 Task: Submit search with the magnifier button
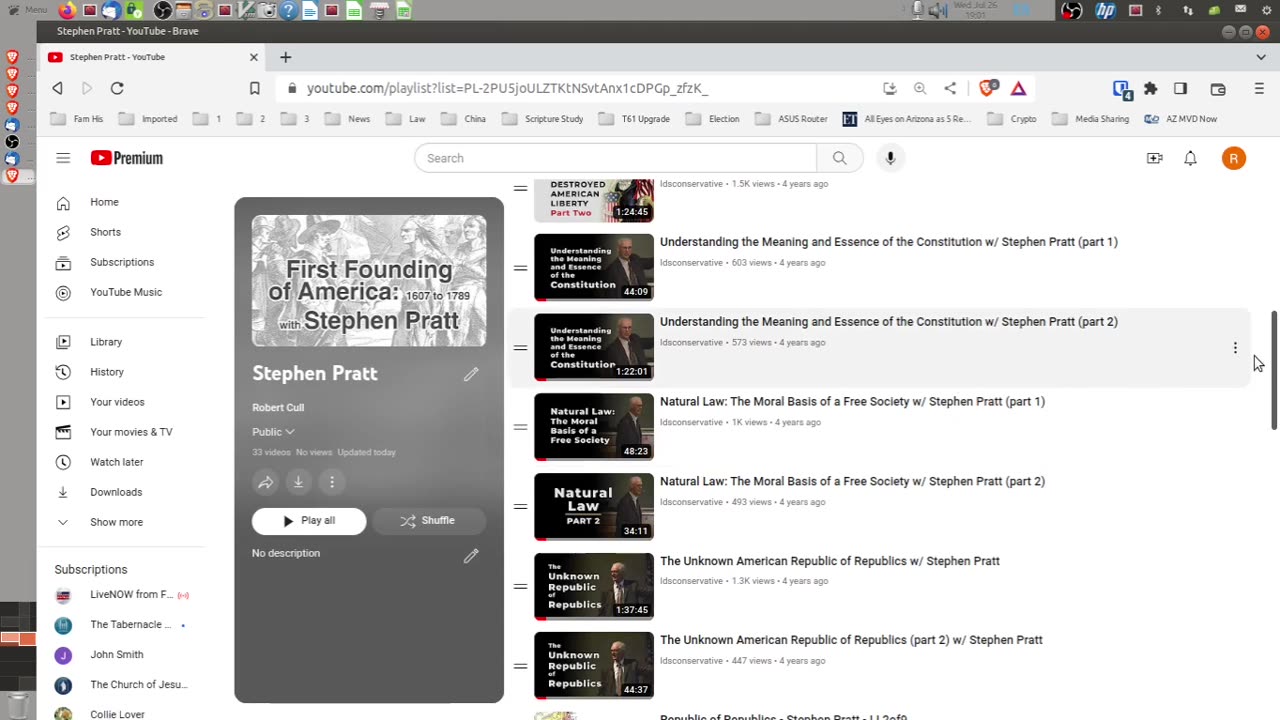click(x=840, y=158)
